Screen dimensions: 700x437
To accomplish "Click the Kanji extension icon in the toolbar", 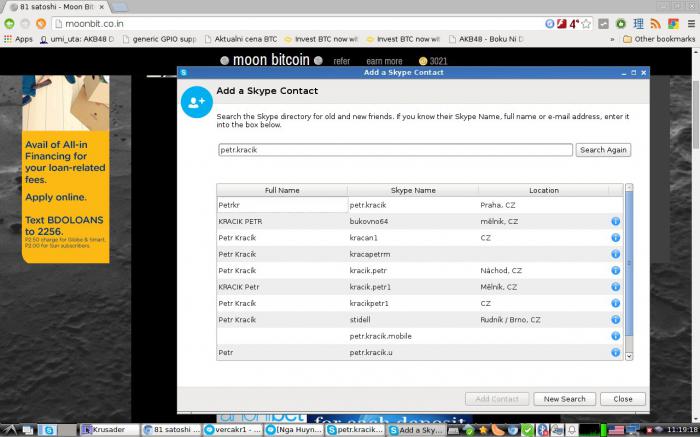I will coord(638,24).
